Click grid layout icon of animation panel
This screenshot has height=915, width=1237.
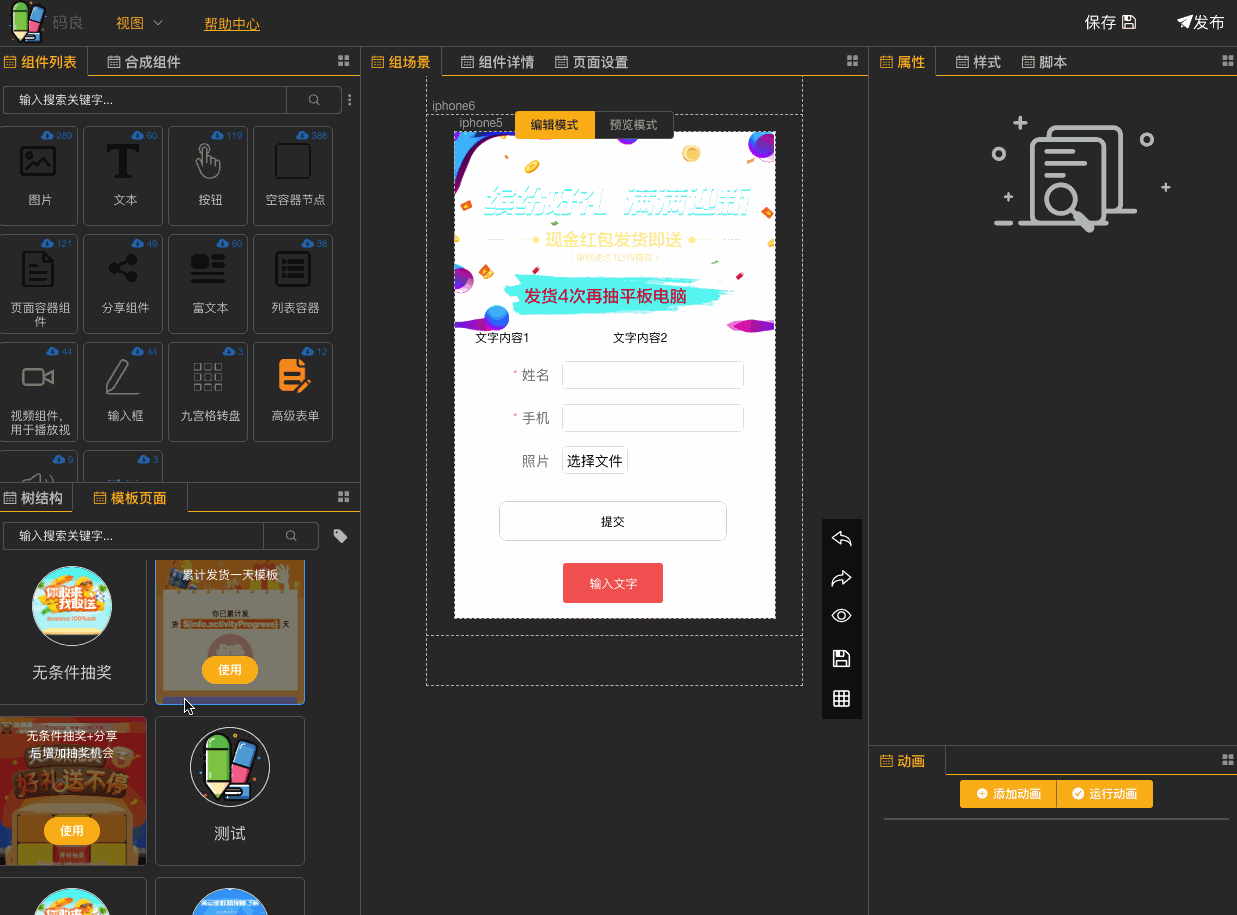1228,760
